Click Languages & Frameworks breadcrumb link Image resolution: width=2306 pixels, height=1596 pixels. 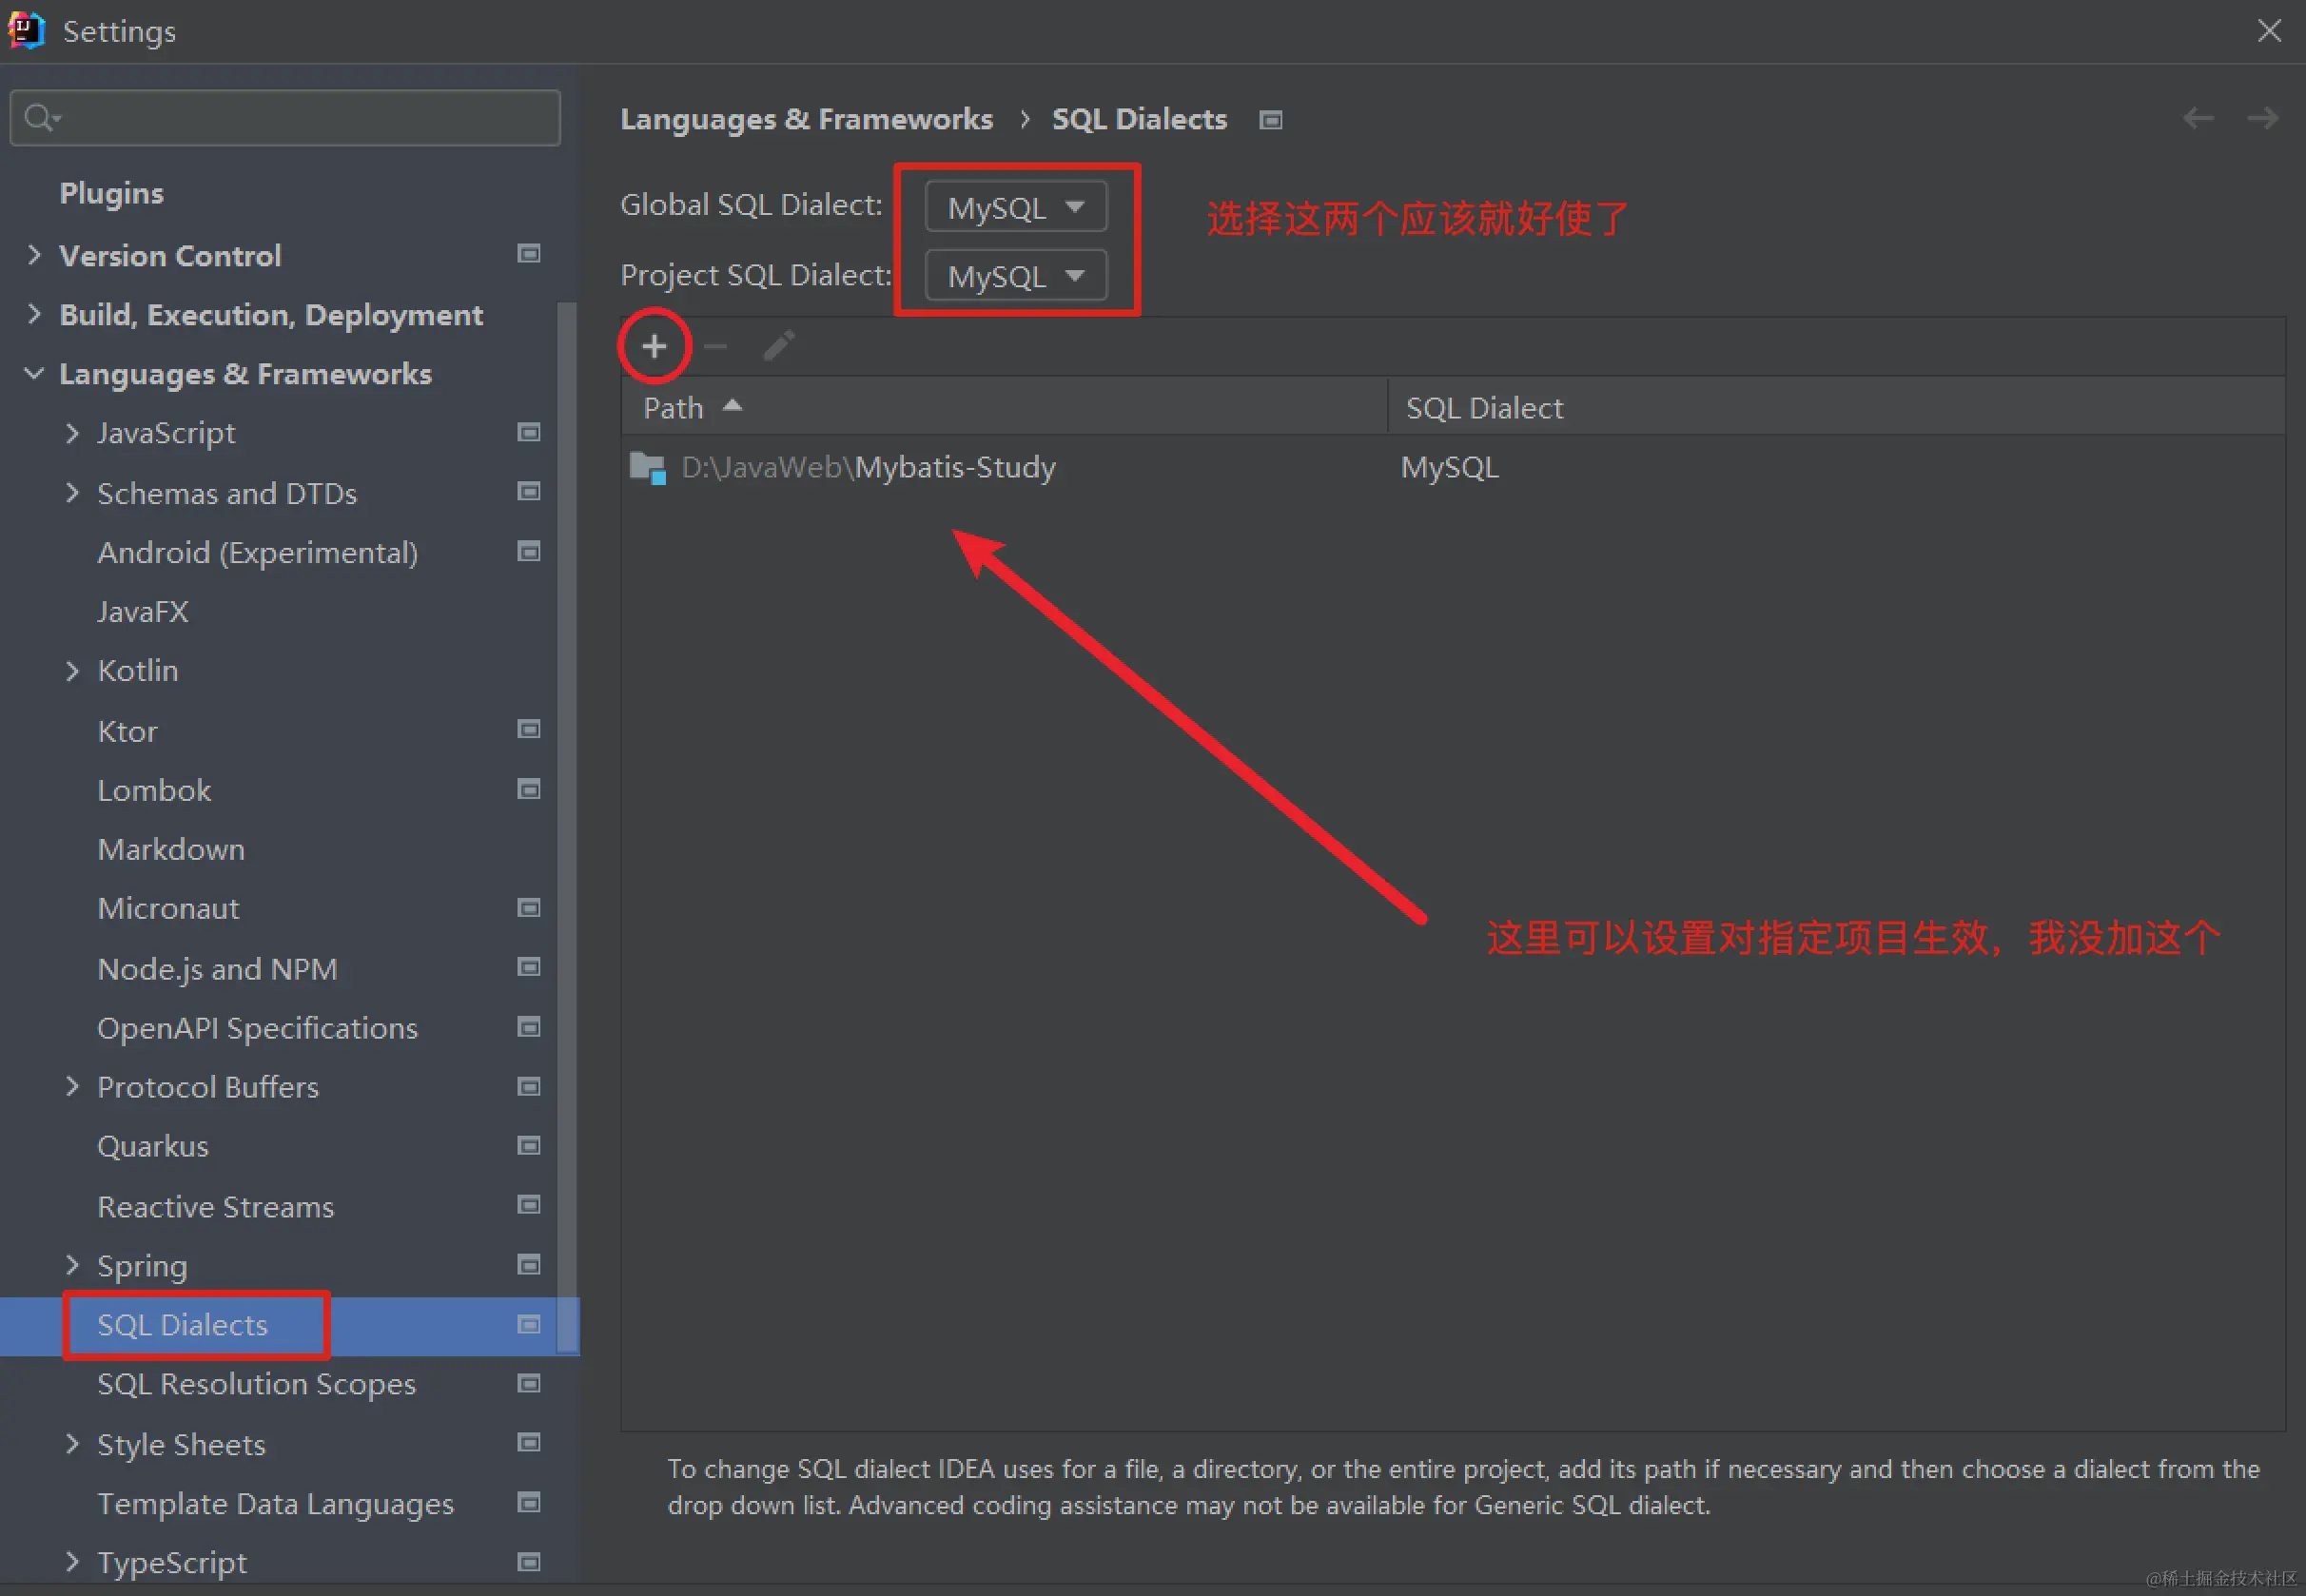pyautogui.click(x=806, y=119)
